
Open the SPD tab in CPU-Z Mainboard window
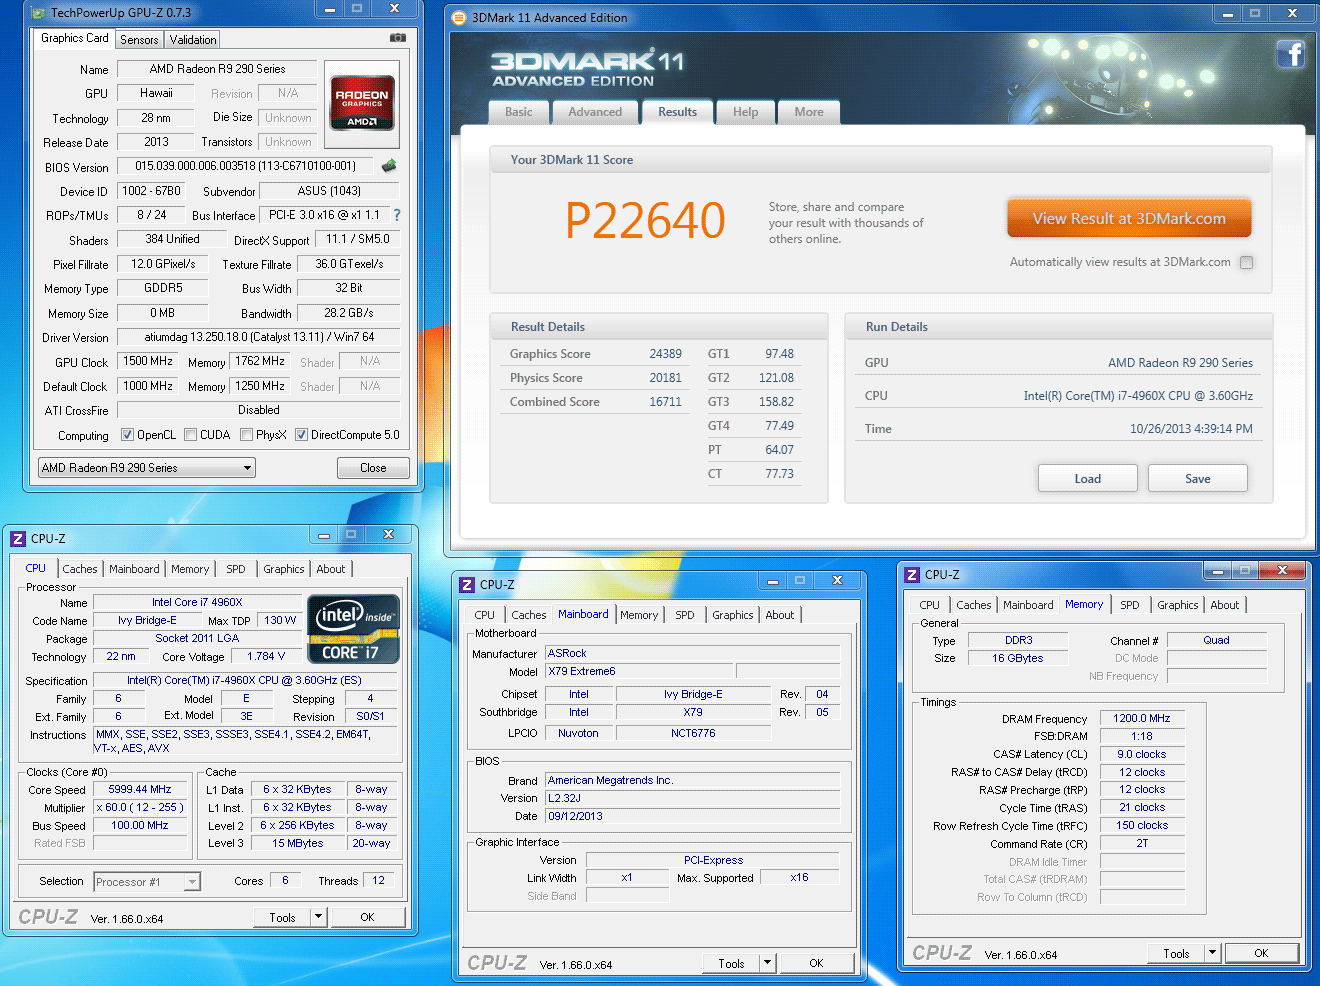[684, 615]
